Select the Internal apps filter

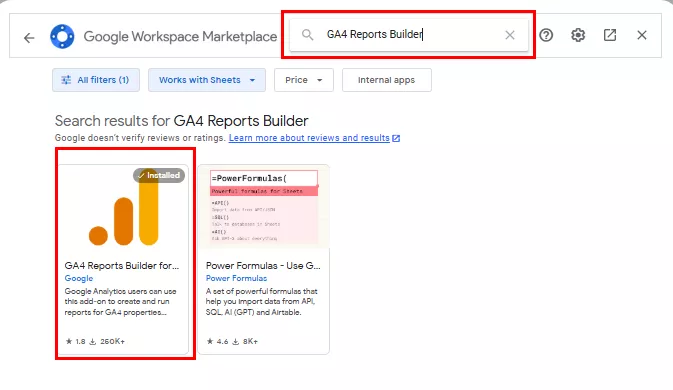point(386,80)
